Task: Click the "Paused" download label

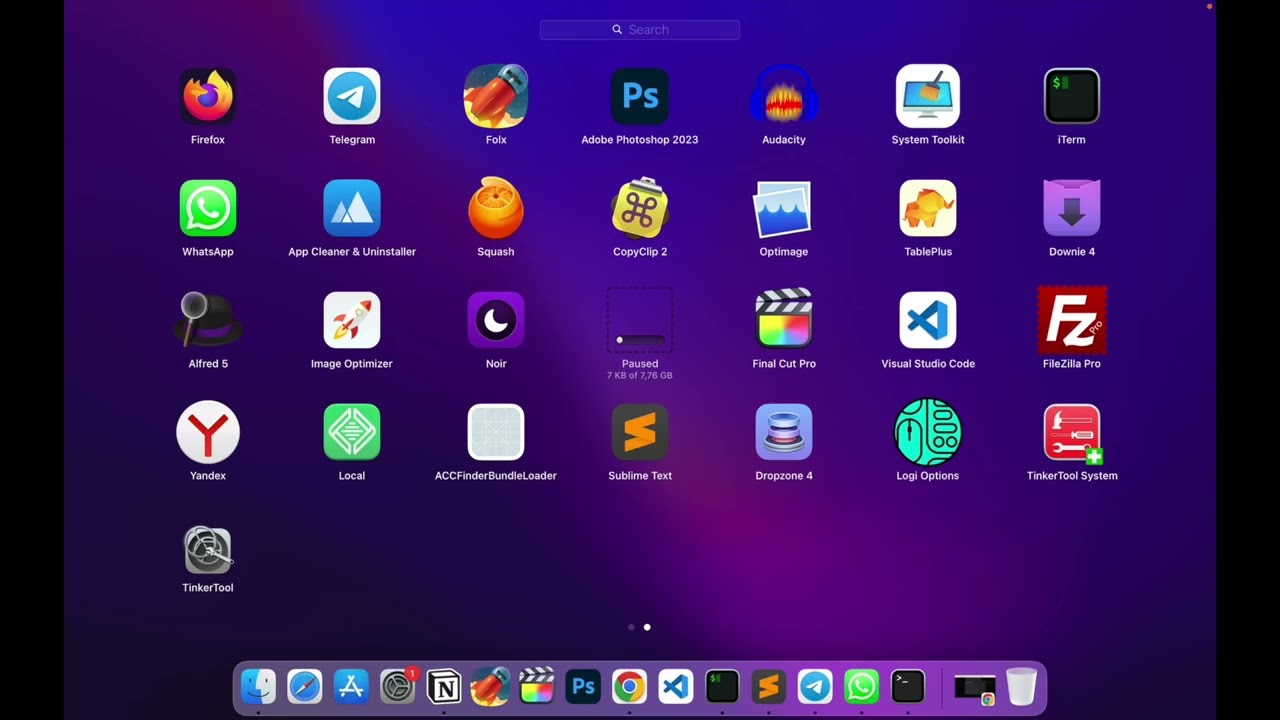Action: point(640,364)
